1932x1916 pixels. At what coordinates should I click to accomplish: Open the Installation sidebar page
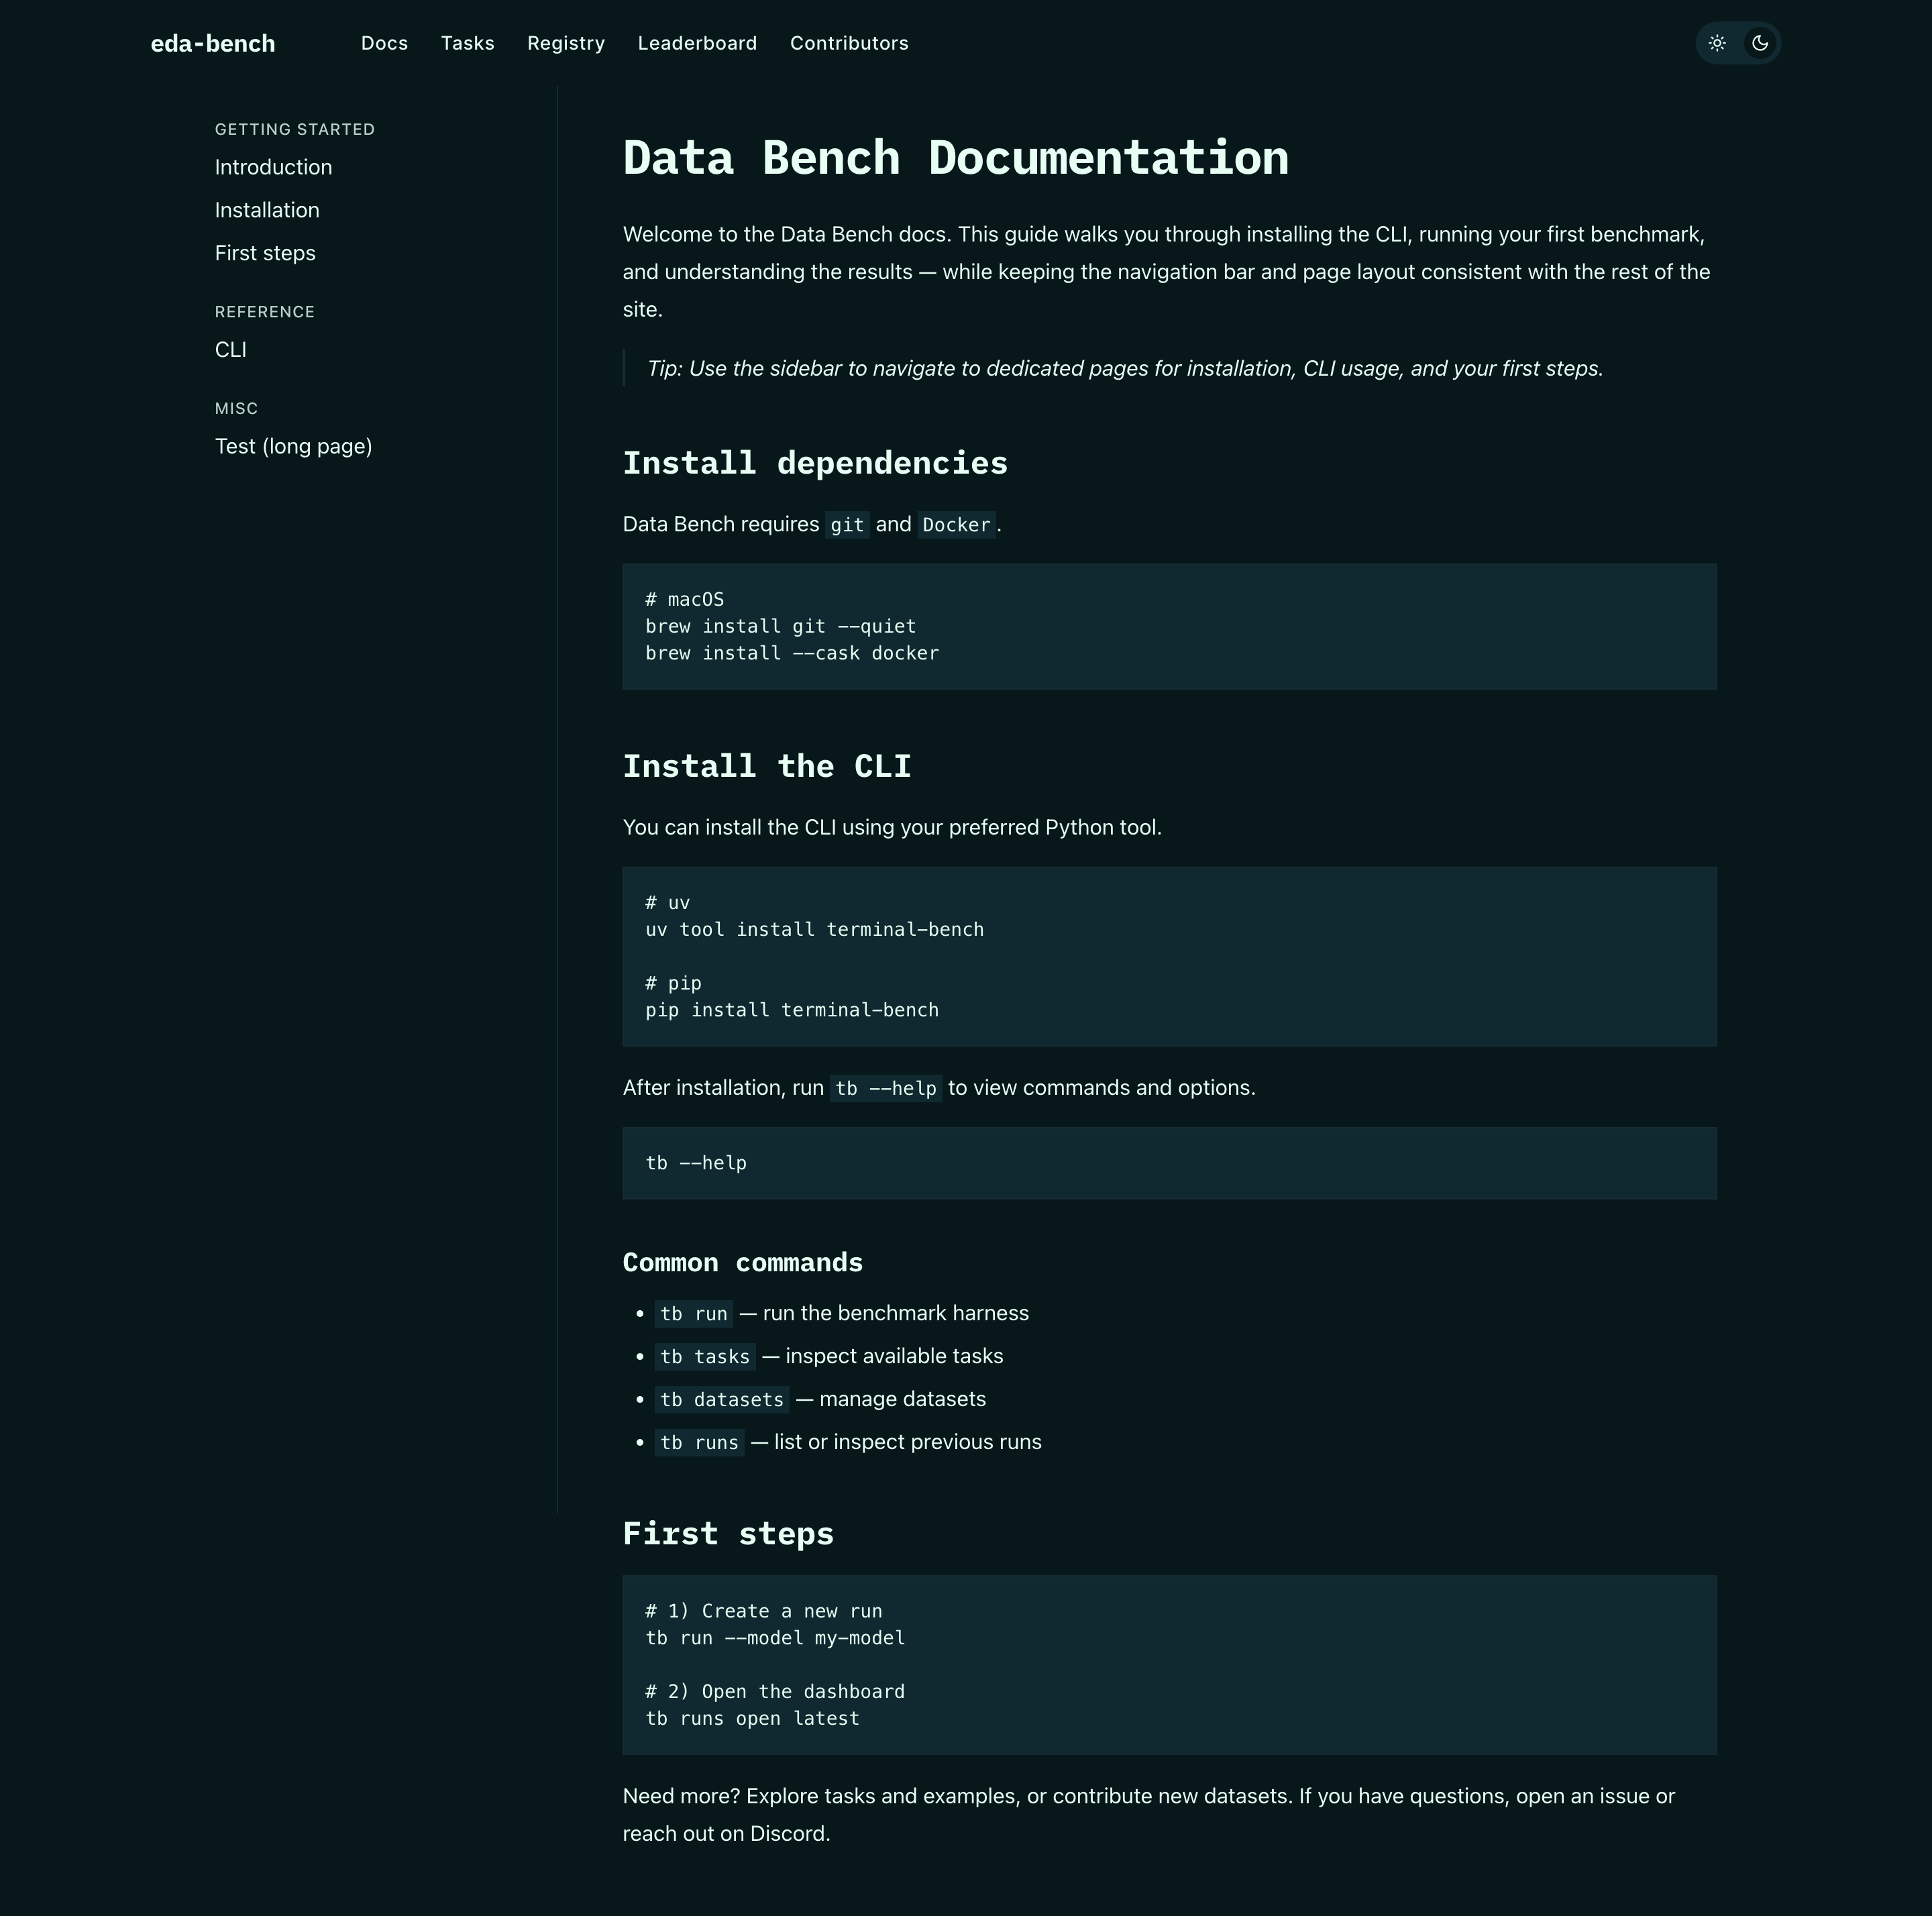[266, 210]
